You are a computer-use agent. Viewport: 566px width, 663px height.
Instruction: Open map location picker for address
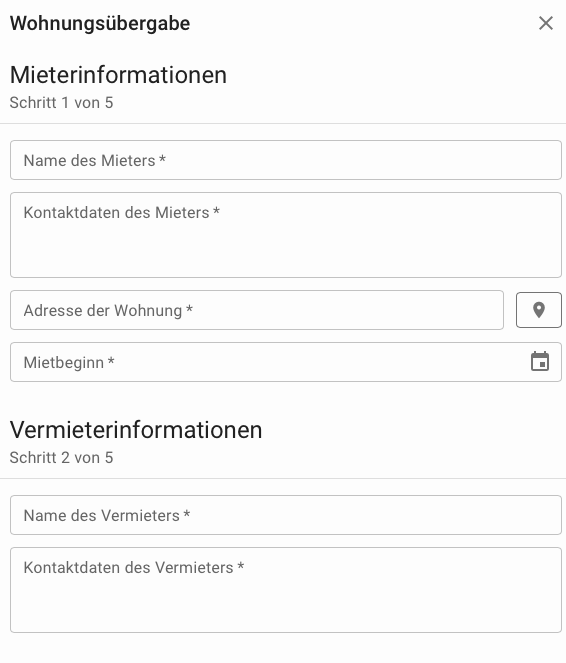coord(539,310)
